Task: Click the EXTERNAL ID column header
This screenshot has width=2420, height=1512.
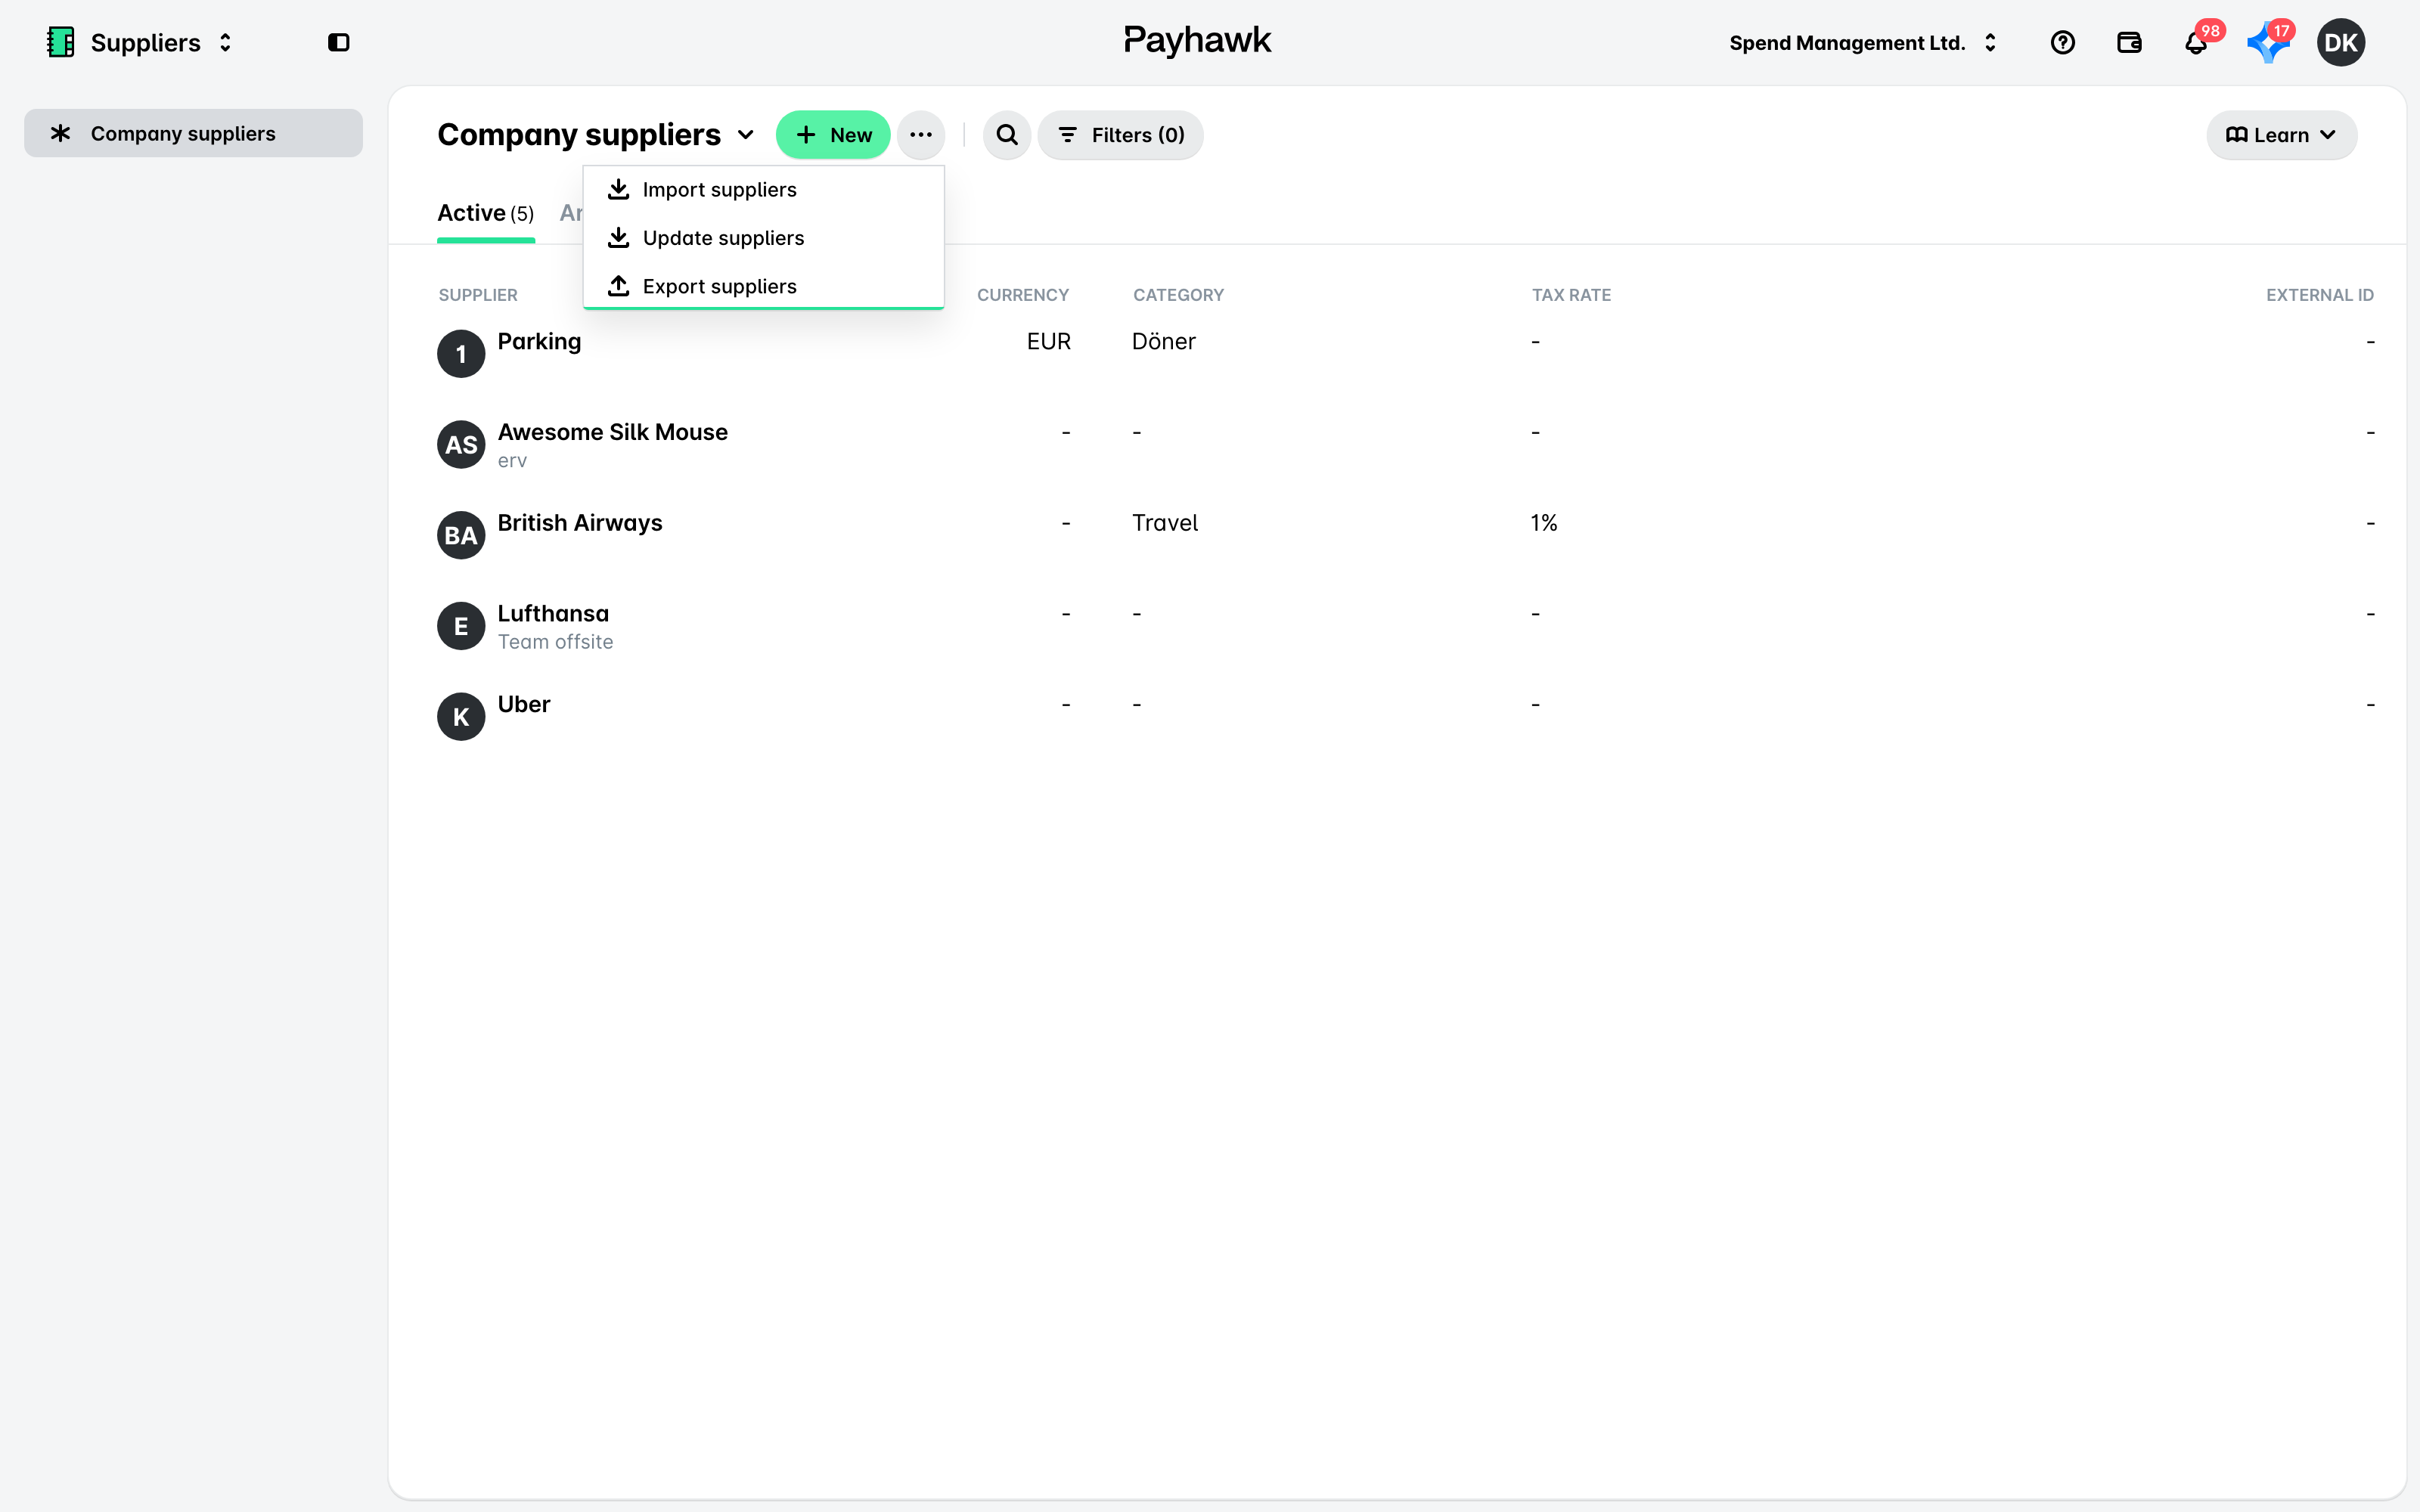Action: 2319,295
